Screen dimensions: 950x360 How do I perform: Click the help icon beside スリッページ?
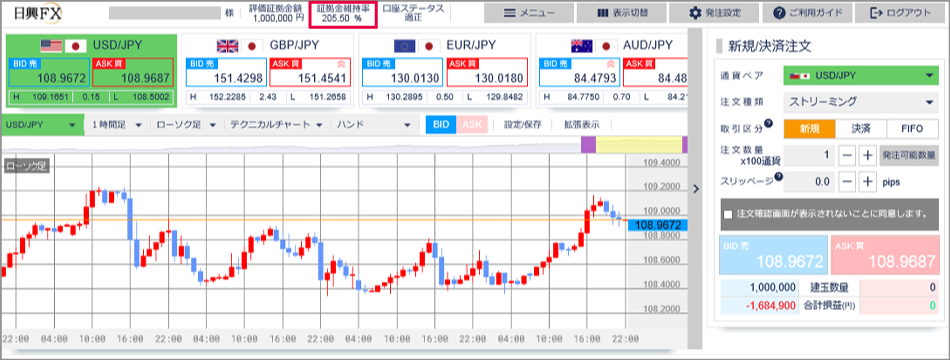tap(779, 176)
